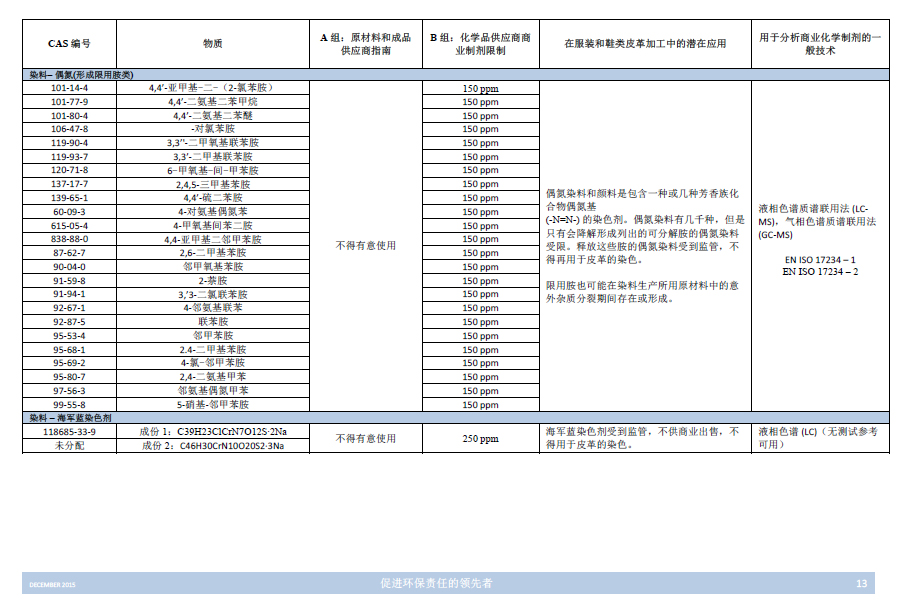Click the EN ISO 17234 – 2 standard text

click(x=819, y=272)
